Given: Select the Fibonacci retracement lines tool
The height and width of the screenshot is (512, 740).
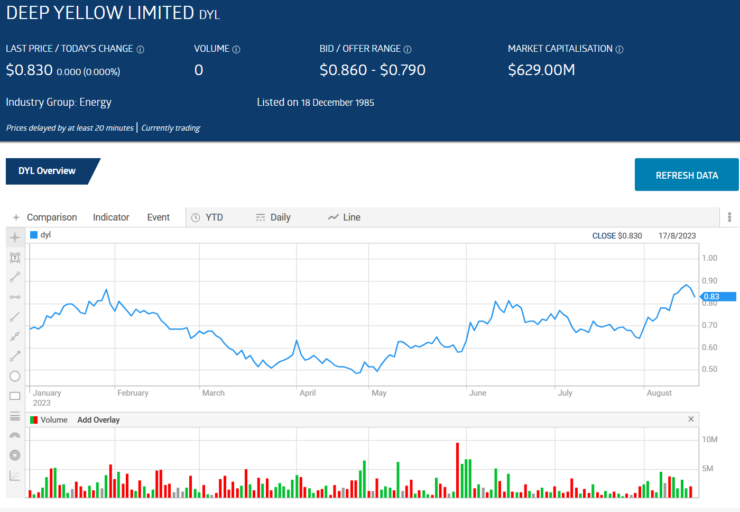Looking at the screenshot, I should coord(15,416).
